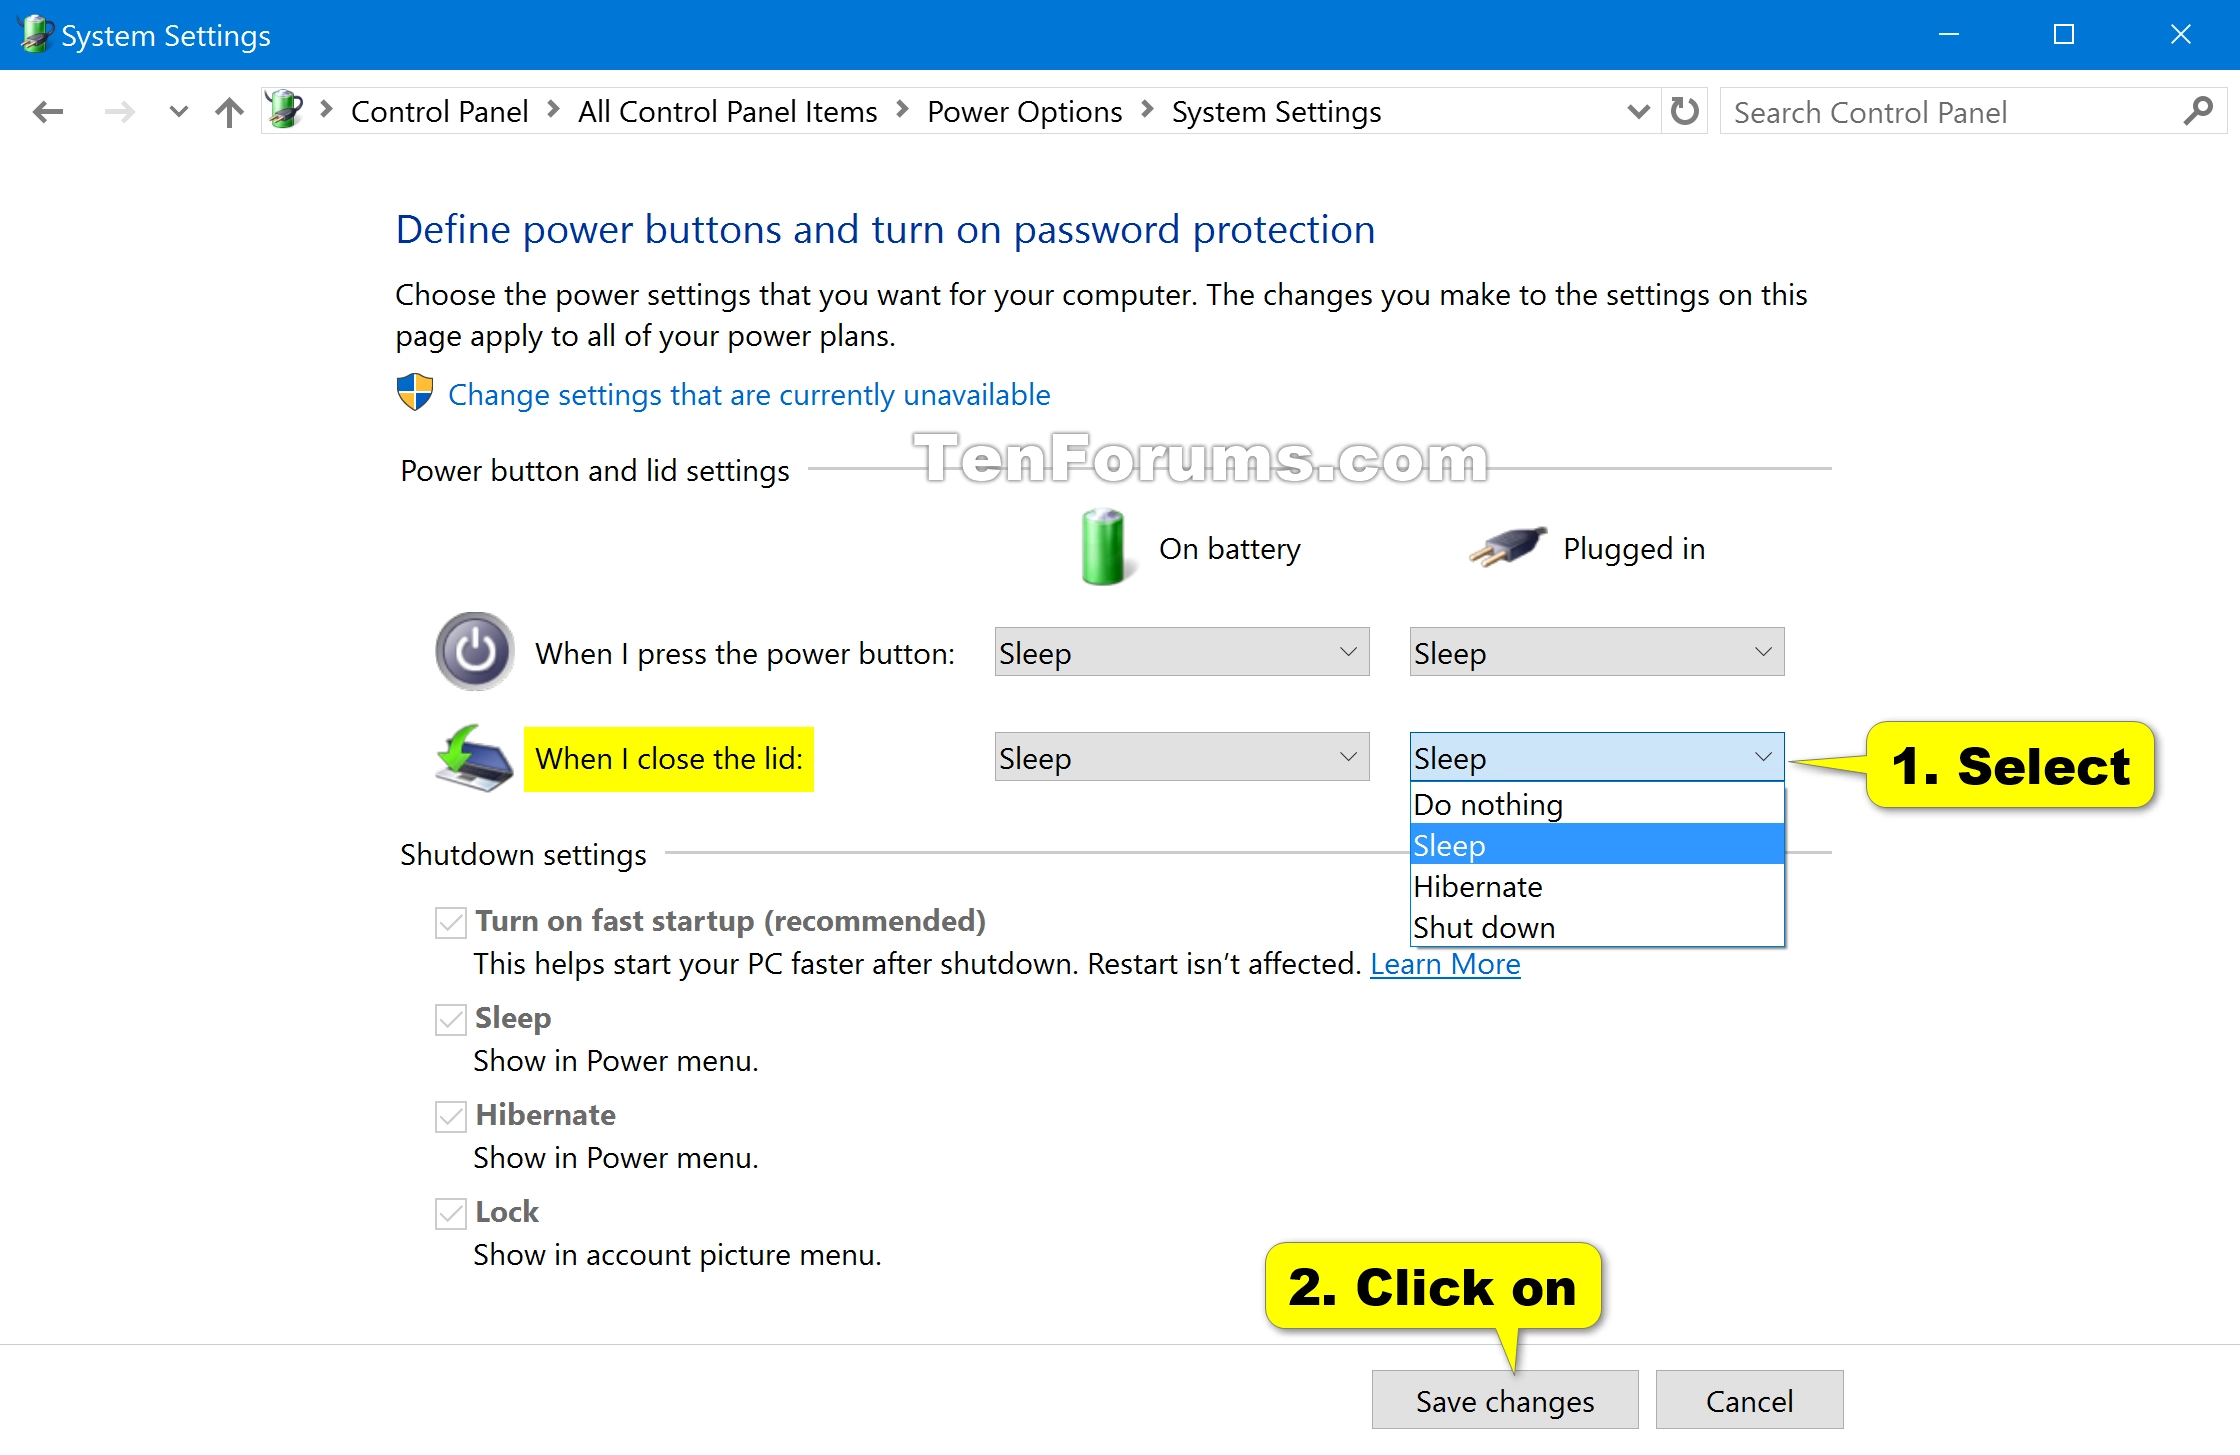The image size is (2240, 1455).
Task: Go up one level with Up arrow
Action: (229, 112)
